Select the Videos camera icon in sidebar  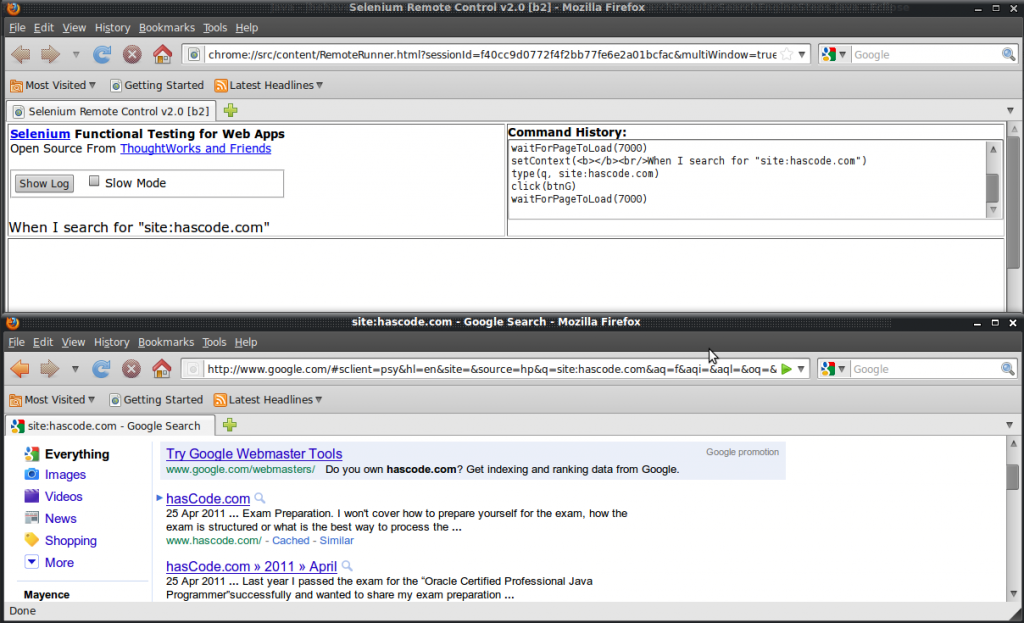31,496
